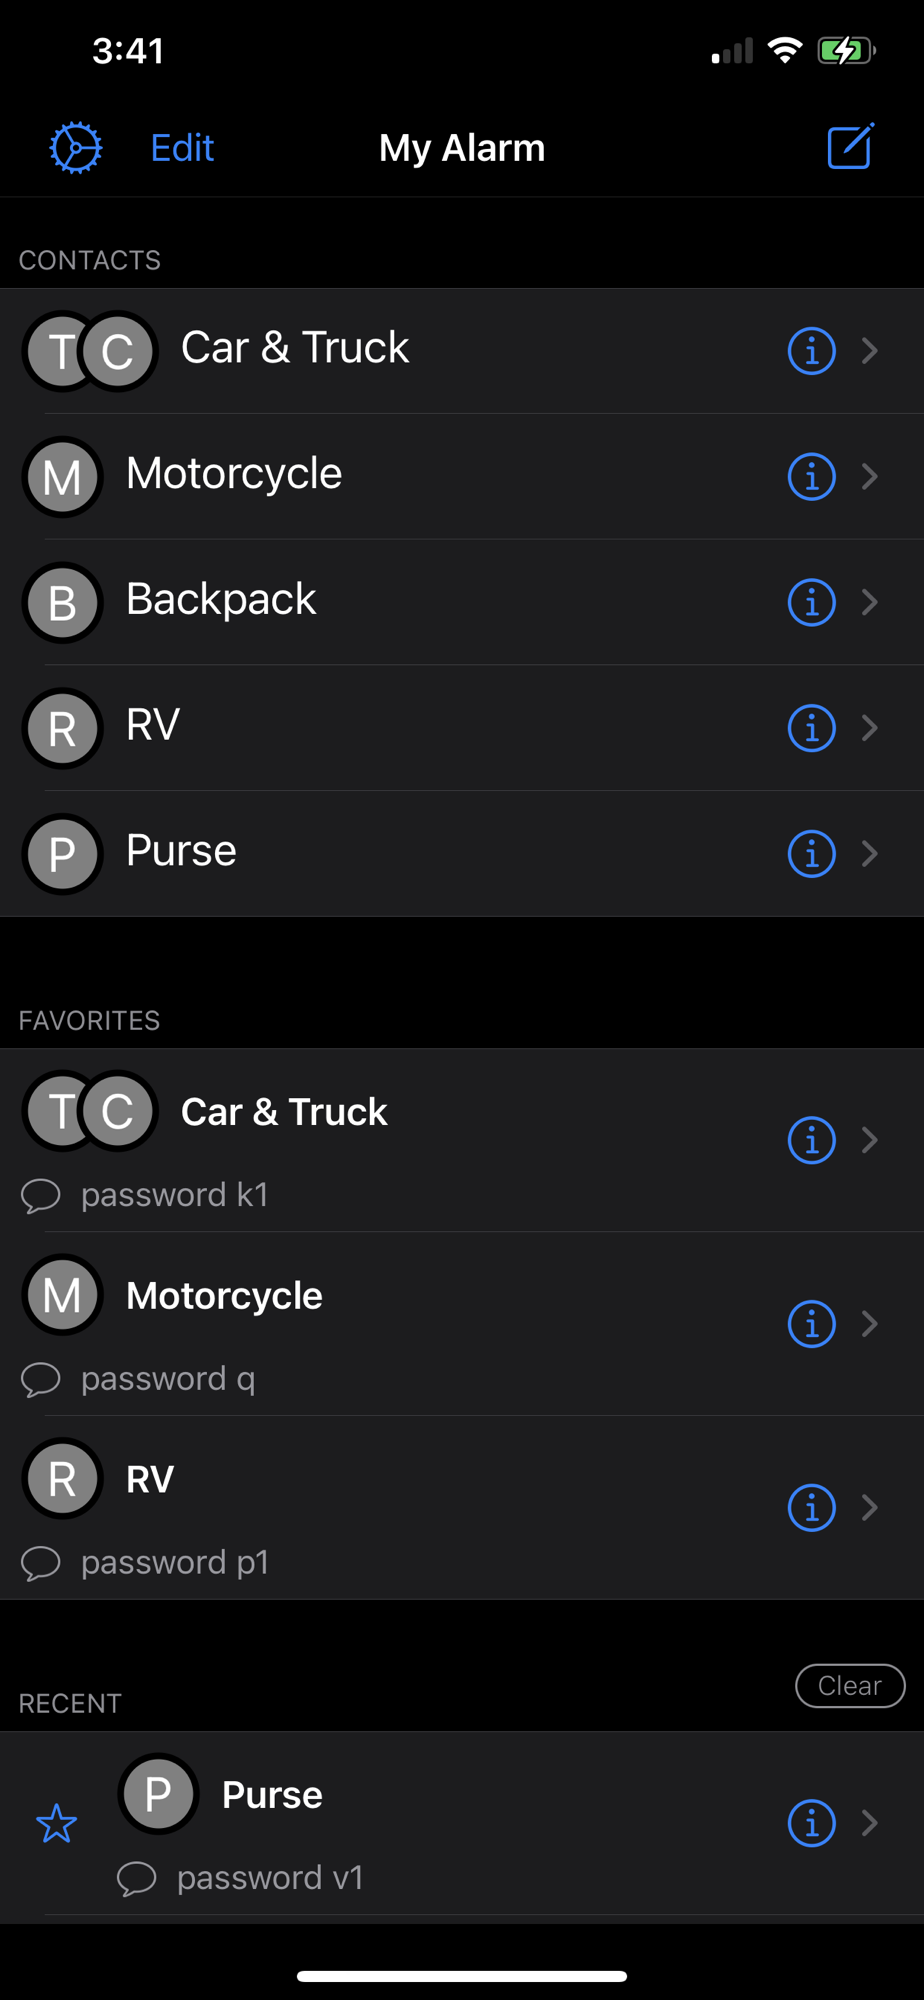Star the recent Purse entry as favorite
The height and width of the screenshot is (2000, 924).
[57, 1823]
